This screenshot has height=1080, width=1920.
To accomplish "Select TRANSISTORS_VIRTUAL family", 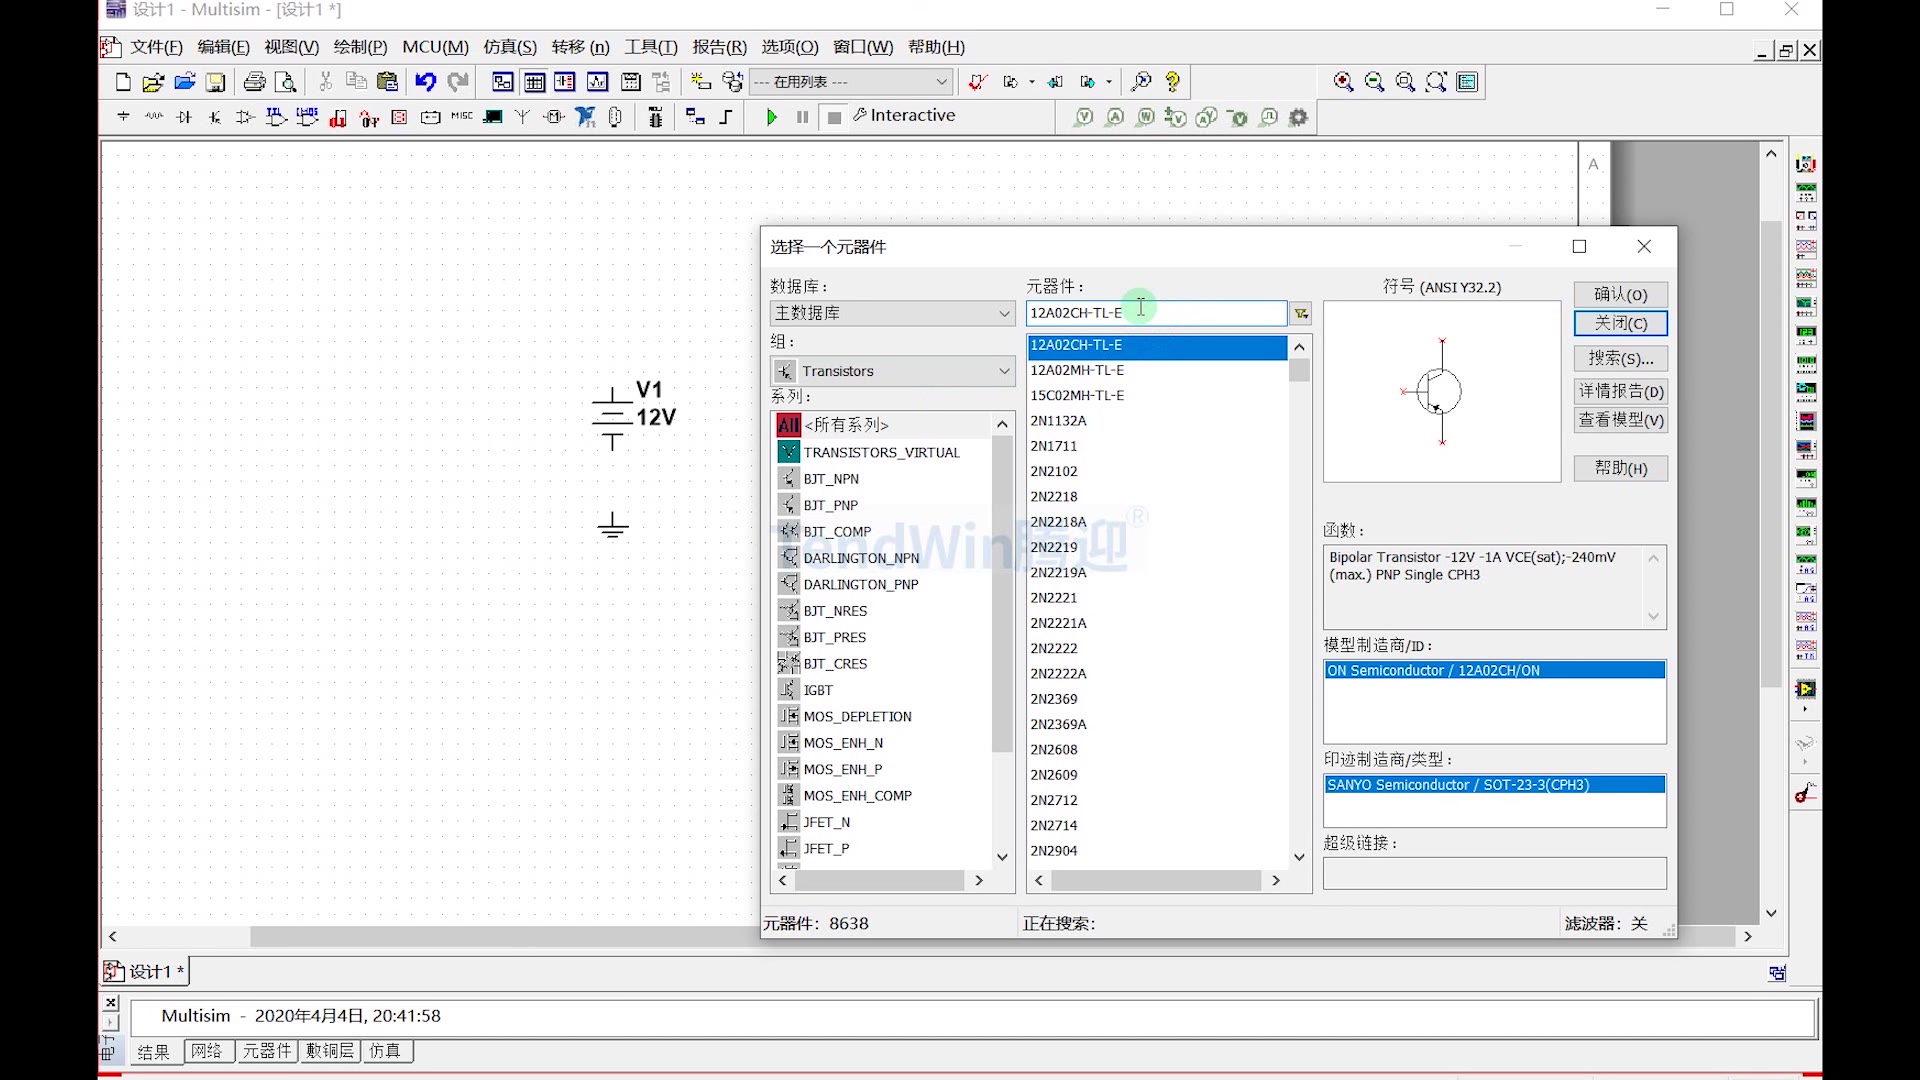I will 881,453.
